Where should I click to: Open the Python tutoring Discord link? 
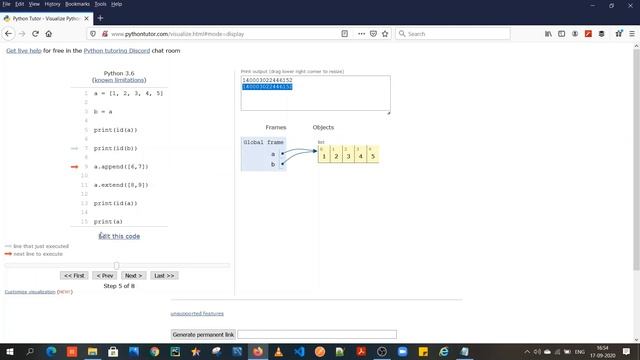point(117,51)
